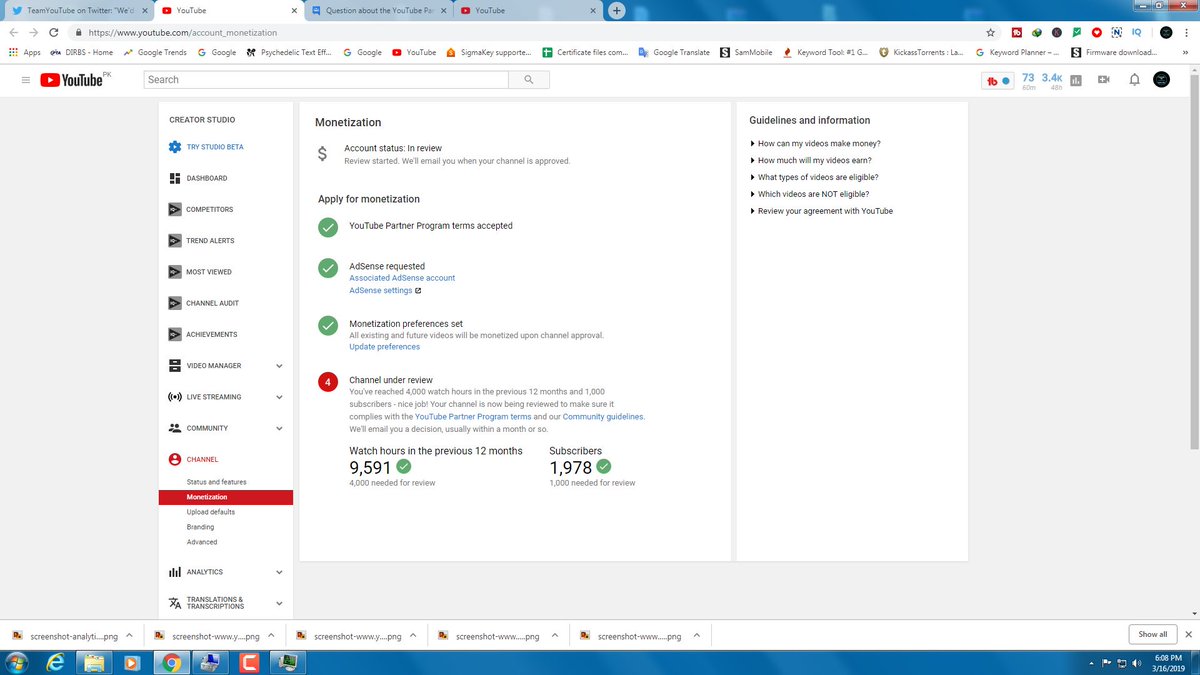Screen dimensions: 1200x675
Task: Click in the YouTube search field
Action: click(x=326, y=80)
